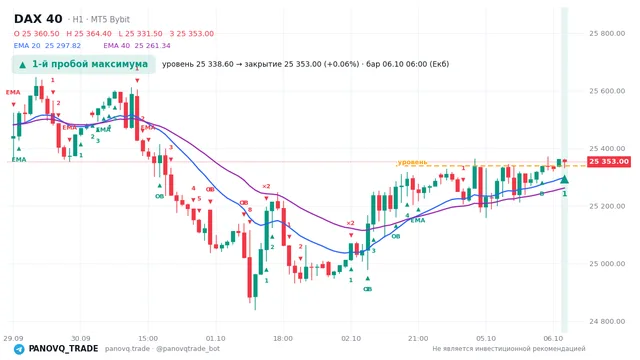The height and width of the screenshot is (360, 640).
Task: Click the panovq.trade · @panovqtrade_bot link
Action: pyautogui.click(x=162, y=349)
